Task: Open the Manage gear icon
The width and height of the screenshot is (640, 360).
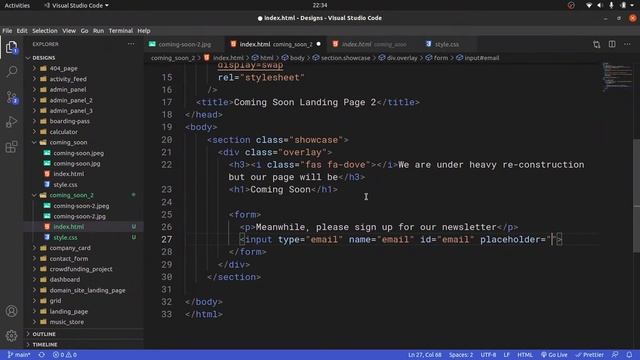Action: [11, 336]
